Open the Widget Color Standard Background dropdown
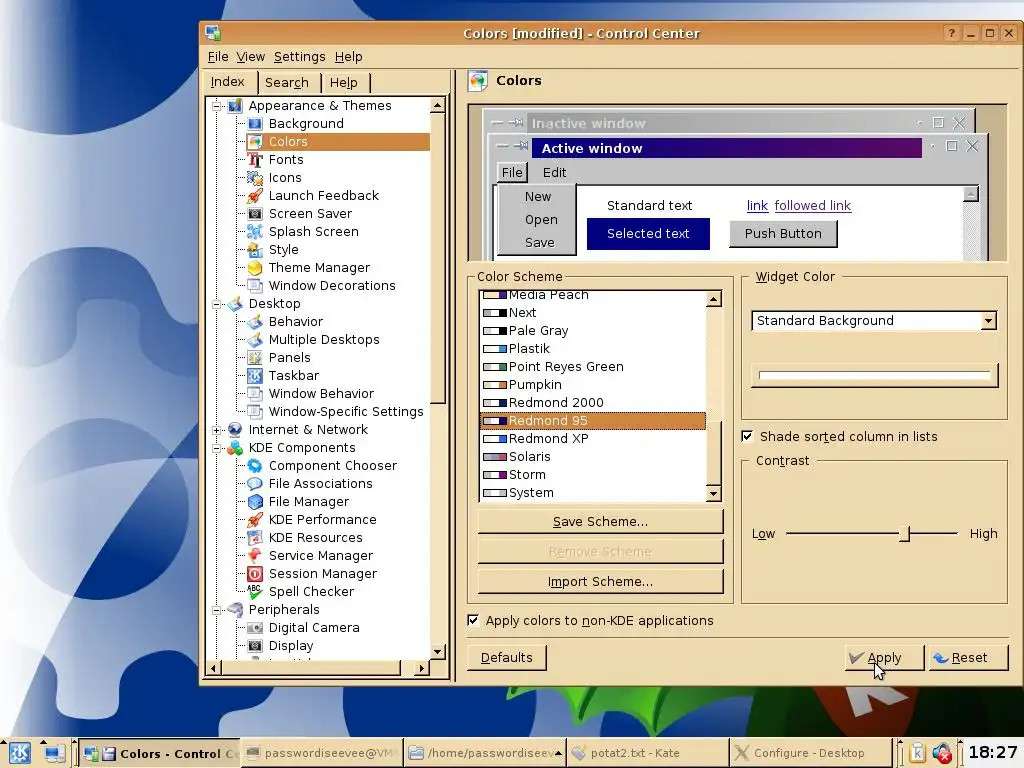This screenshot has height=768, width=1024. pyautogui.click(x=874, y=321)
